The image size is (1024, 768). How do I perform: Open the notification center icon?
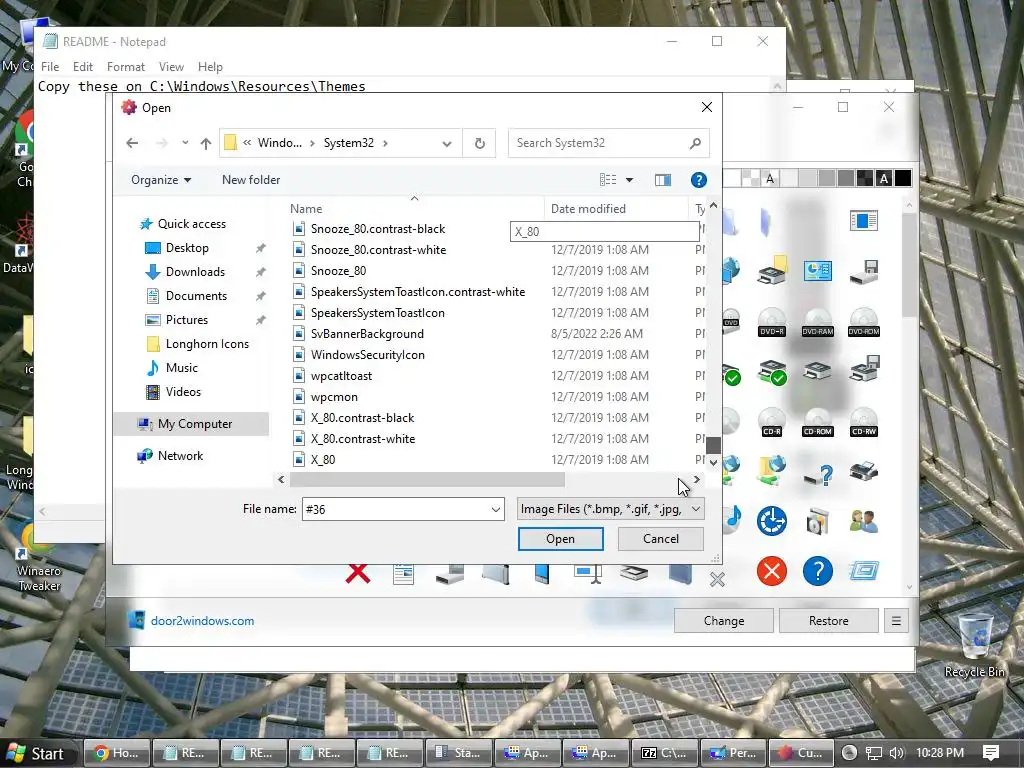point(990,753)
